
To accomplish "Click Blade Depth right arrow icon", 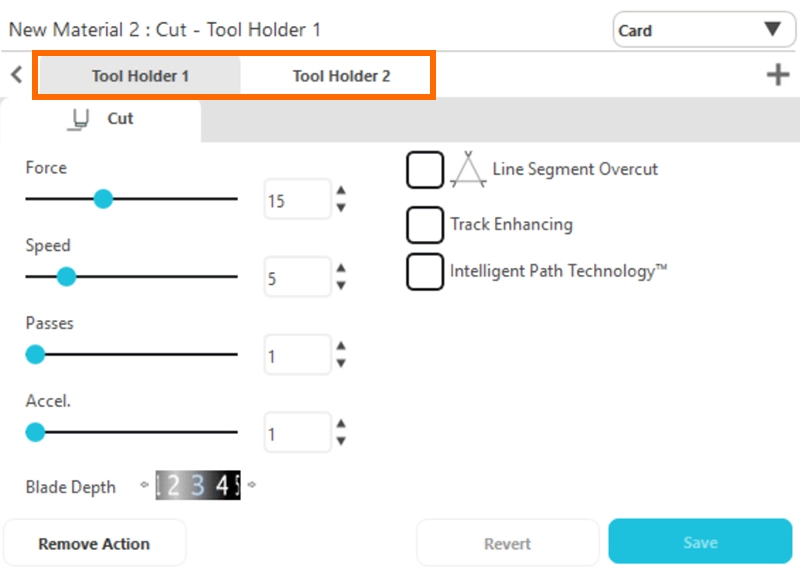I will tap(251, 485).
